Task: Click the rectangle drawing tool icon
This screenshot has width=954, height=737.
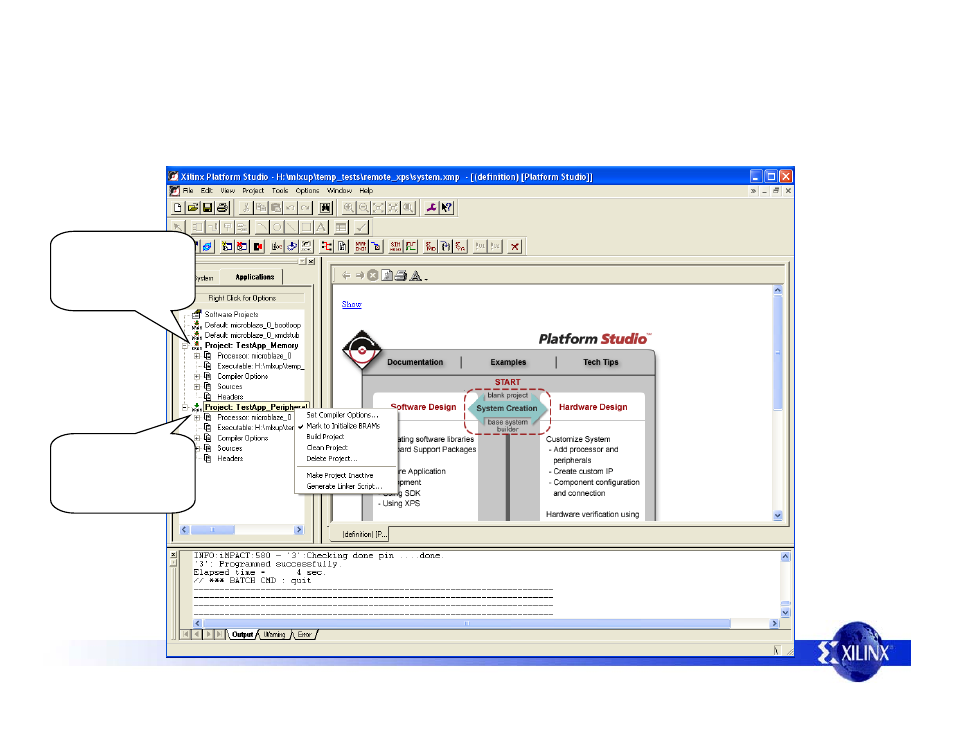Action: point(307,227)
